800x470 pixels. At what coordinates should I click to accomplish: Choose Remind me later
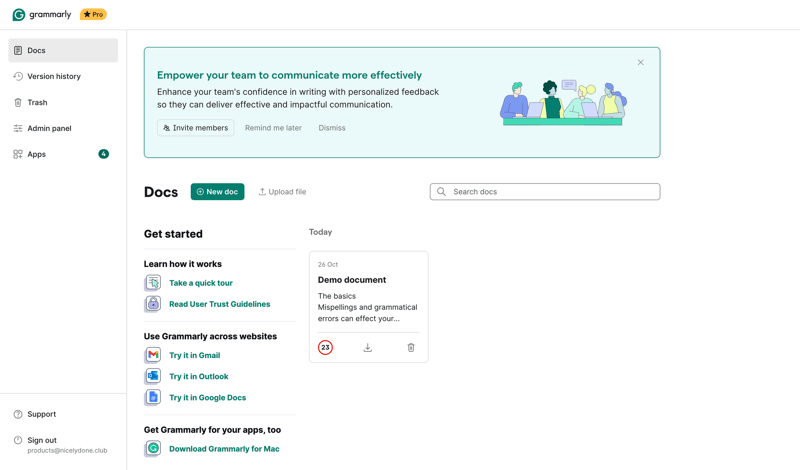coord(273,128)
